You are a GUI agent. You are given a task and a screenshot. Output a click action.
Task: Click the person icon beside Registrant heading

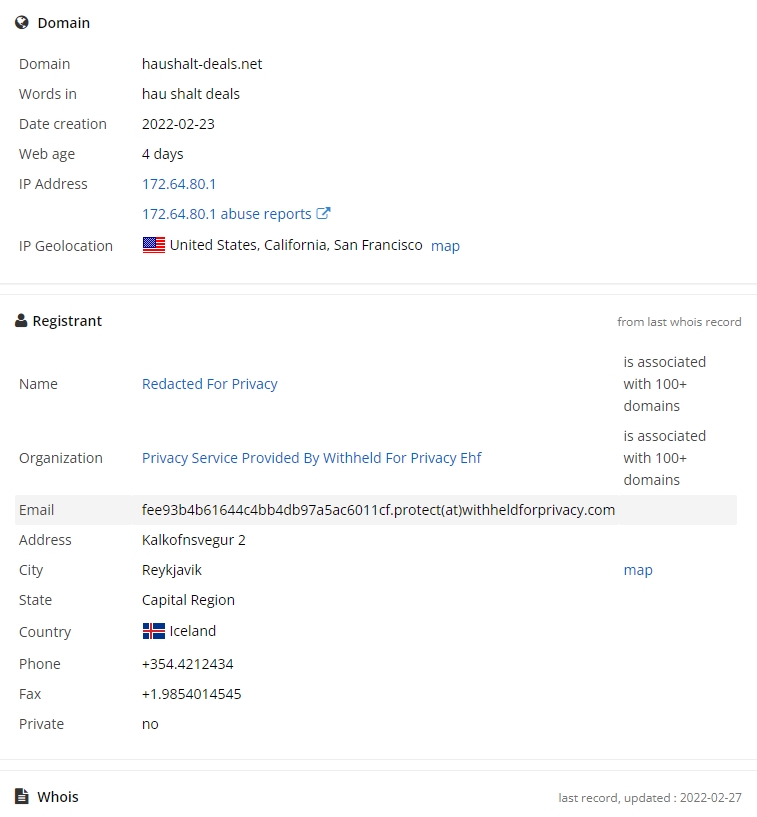click(21, 321)
